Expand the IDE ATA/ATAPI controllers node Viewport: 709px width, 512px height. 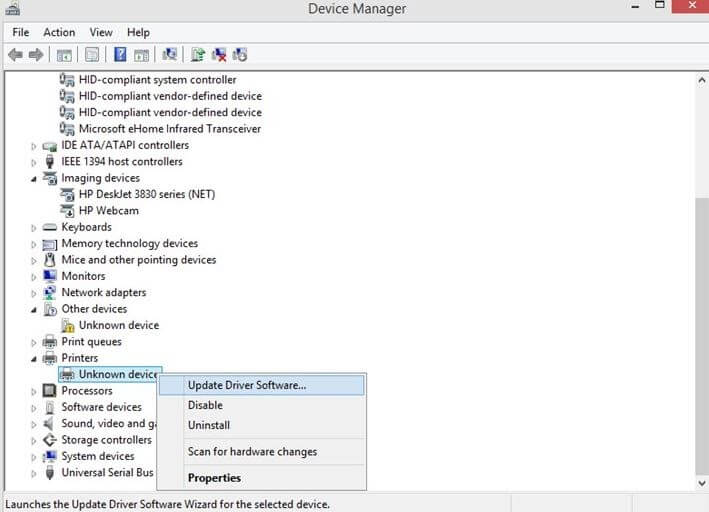click(34, 146)
